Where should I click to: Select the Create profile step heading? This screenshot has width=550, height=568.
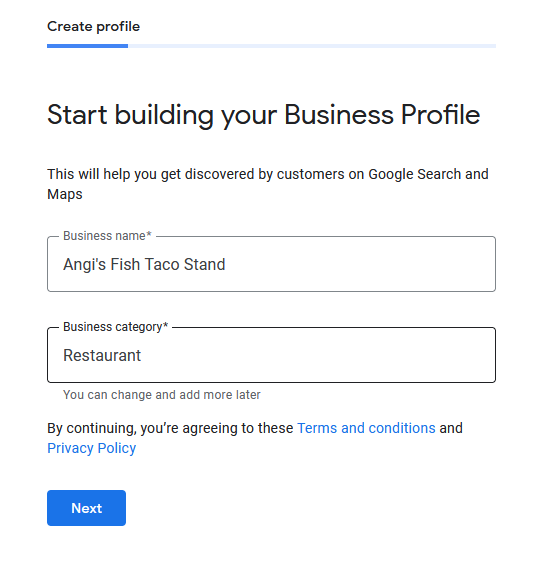[x=93, y=26]
